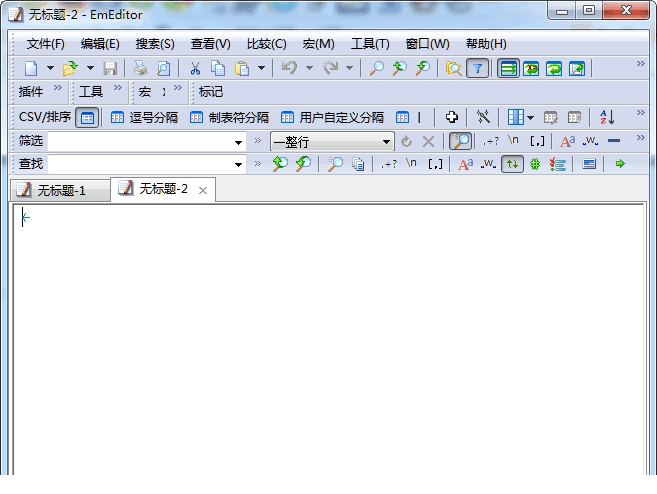
Task: Expand the 宏 toolbar chevron
Action: pyautogui.click(x=178, y=88)
